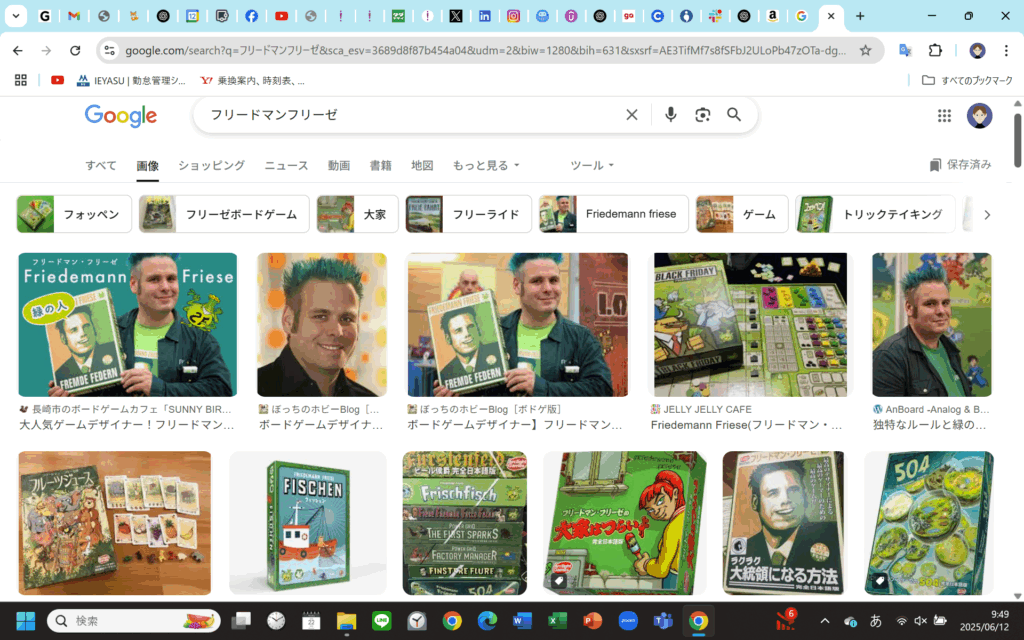Select the ショッピング search tab
The height and width of the screenshot is (640, 1024).
(x=212, y=165)
